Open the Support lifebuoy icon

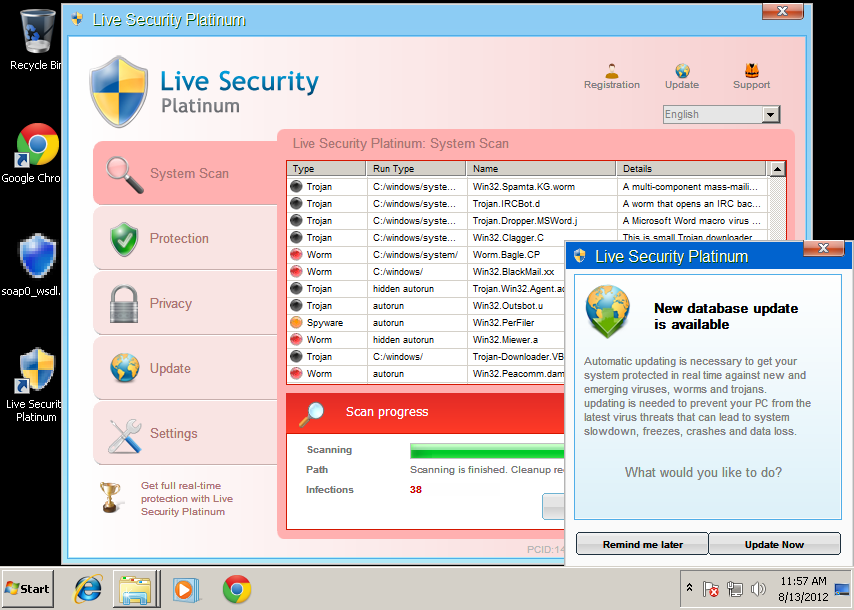752,71
